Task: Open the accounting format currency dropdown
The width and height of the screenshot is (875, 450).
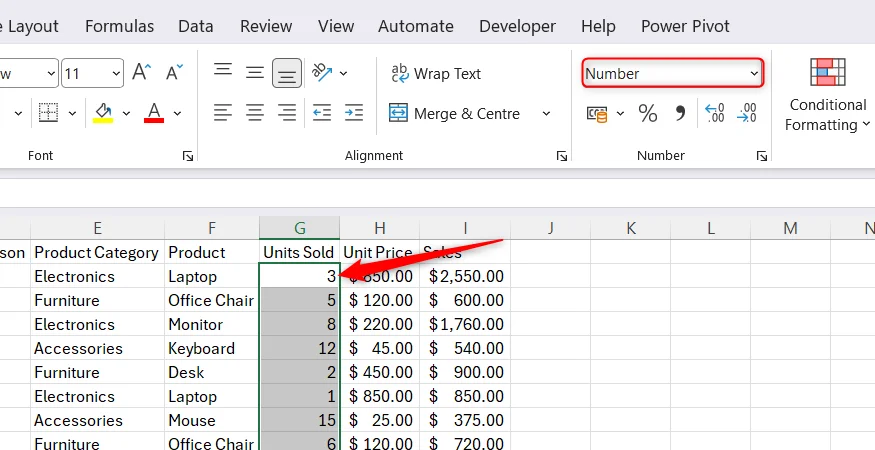Action: click(x=621, y=114)
